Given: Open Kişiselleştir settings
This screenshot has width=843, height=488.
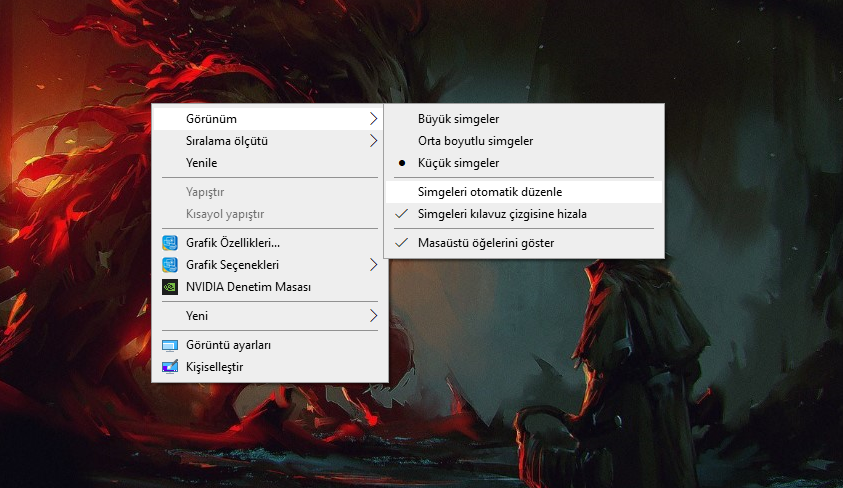Looking at the screenshot, I should pos(270,367).
